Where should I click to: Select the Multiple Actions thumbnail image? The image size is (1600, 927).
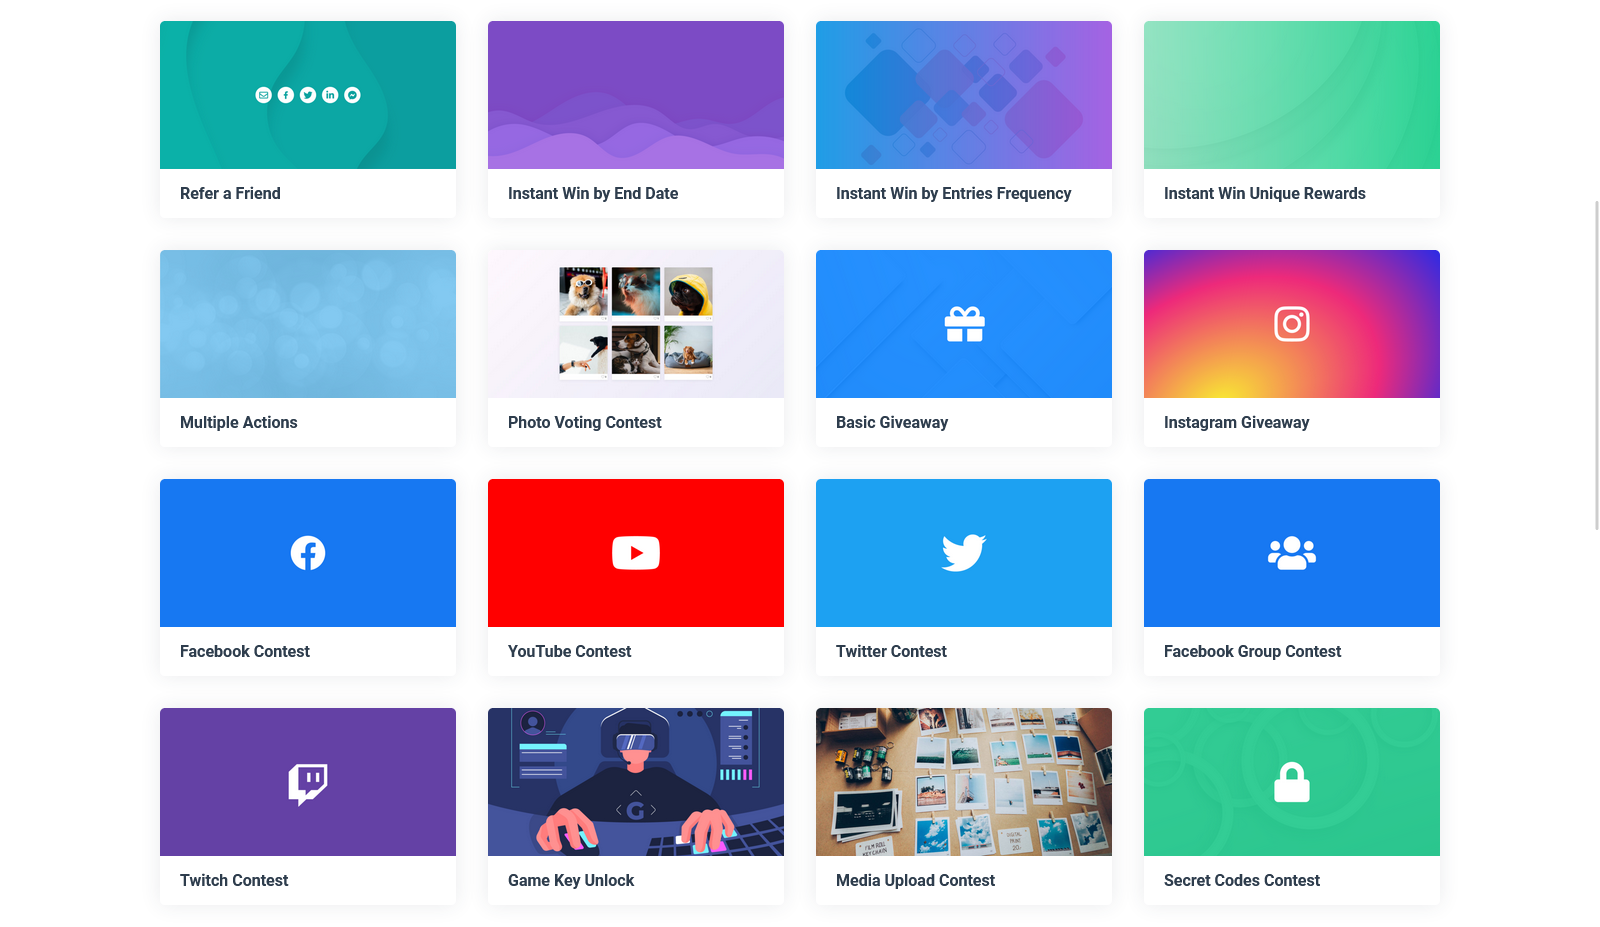pyautogui.click(x=308, y=324)
